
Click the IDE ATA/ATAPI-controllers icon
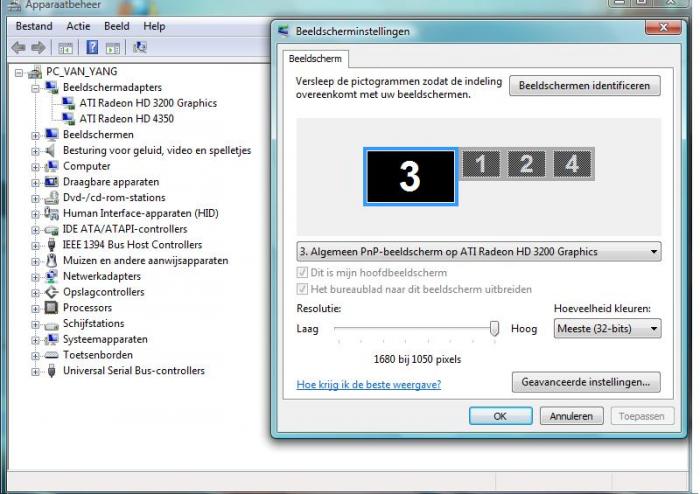[x=52, y=230]
